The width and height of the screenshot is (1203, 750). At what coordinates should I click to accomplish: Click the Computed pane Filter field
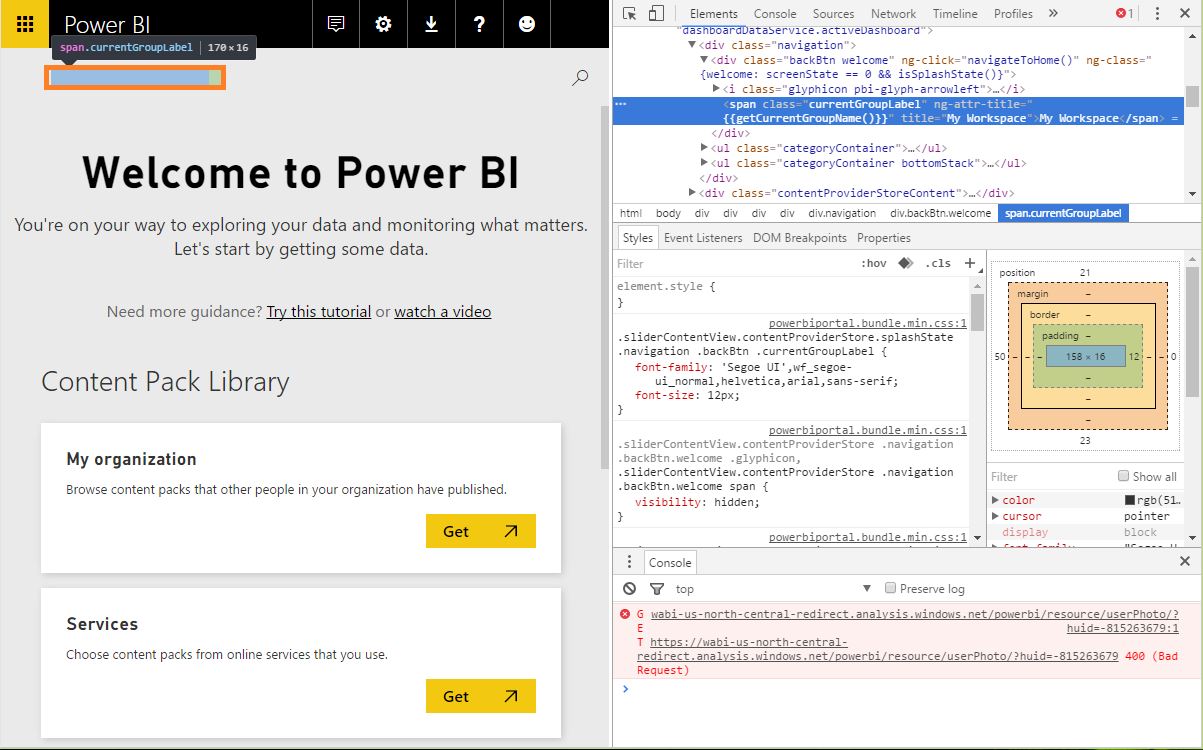[1050, 476]
